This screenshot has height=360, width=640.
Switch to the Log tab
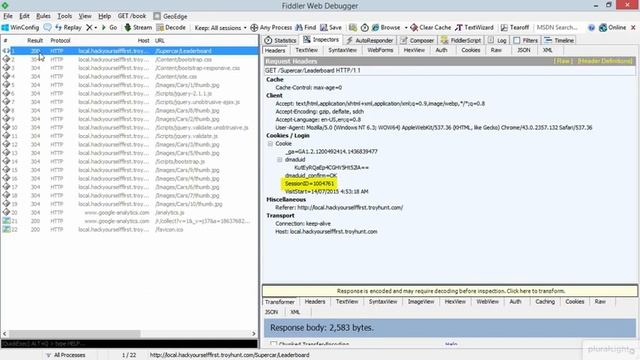[497, 40]
